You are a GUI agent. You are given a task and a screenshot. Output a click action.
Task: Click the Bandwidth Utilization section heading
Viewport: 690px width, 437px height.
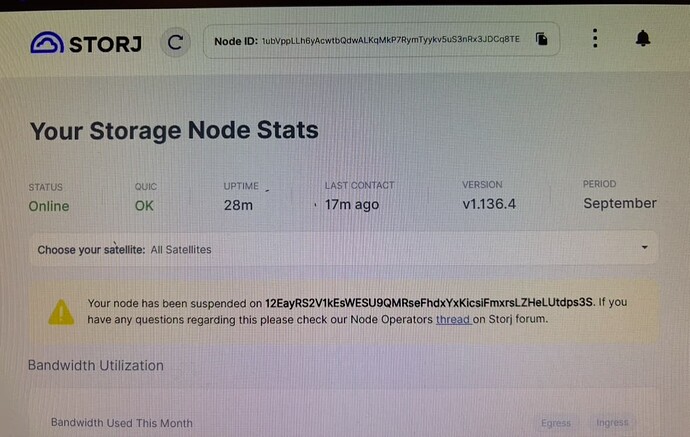(x=95, y=366)
